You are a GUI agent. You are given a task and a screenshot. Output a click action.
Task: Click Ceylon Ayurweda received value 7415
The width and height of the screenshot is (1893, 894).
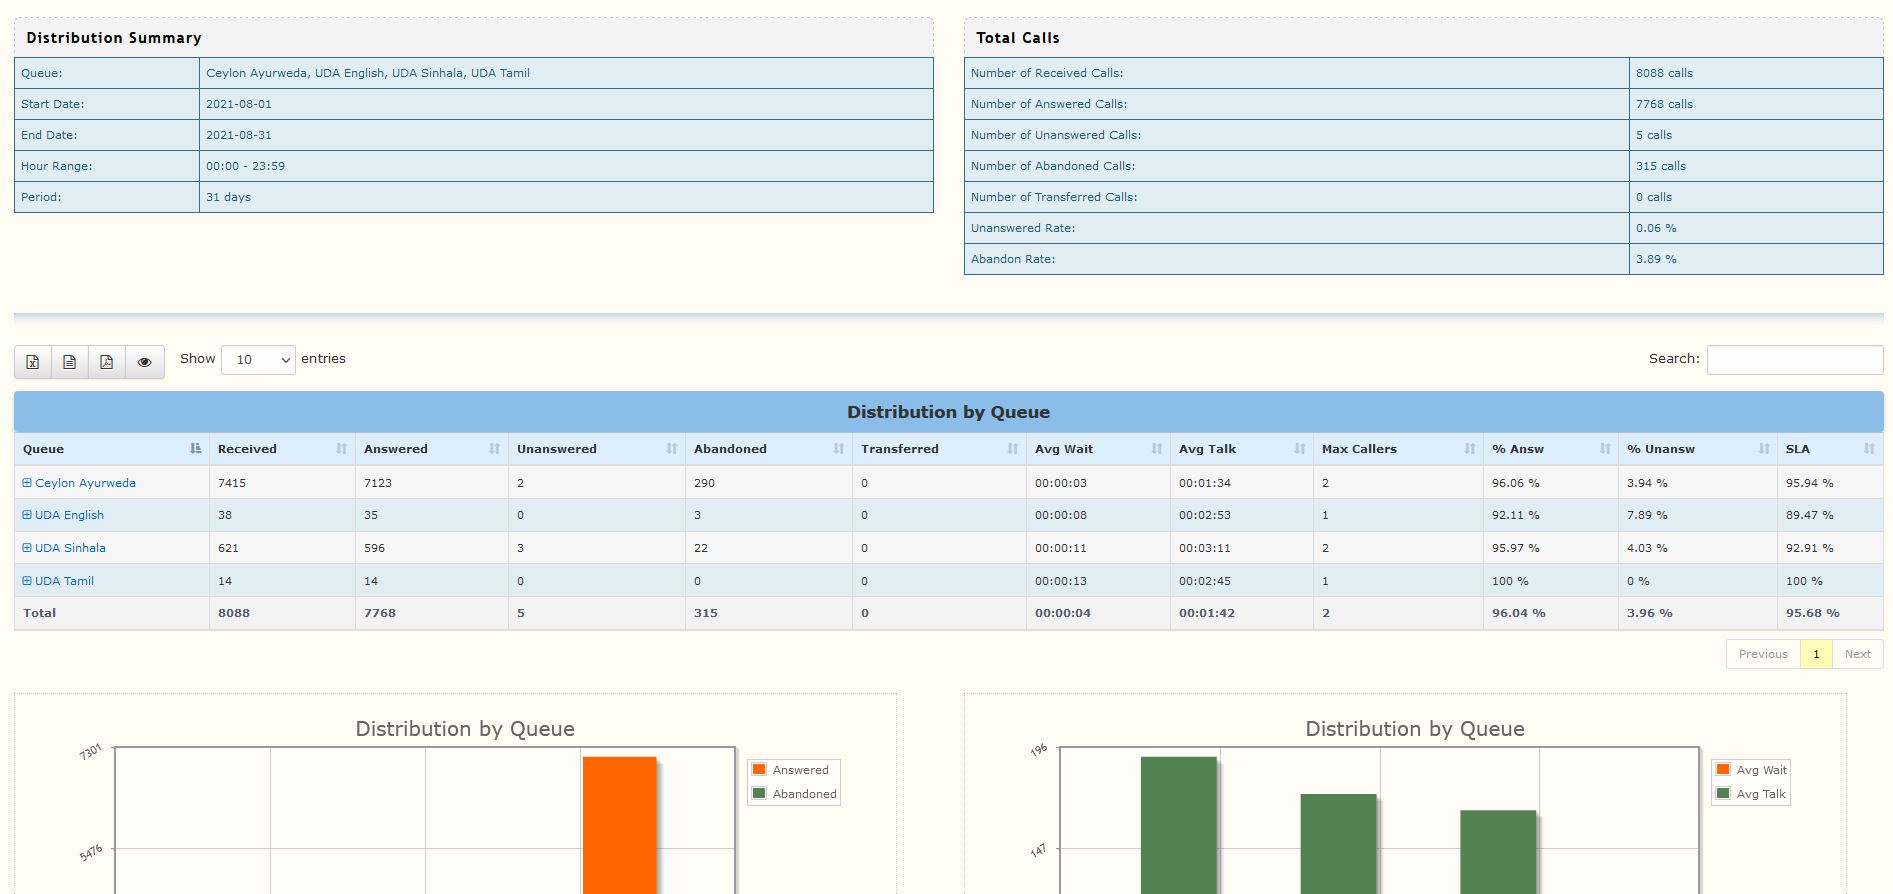click(232, 483)
